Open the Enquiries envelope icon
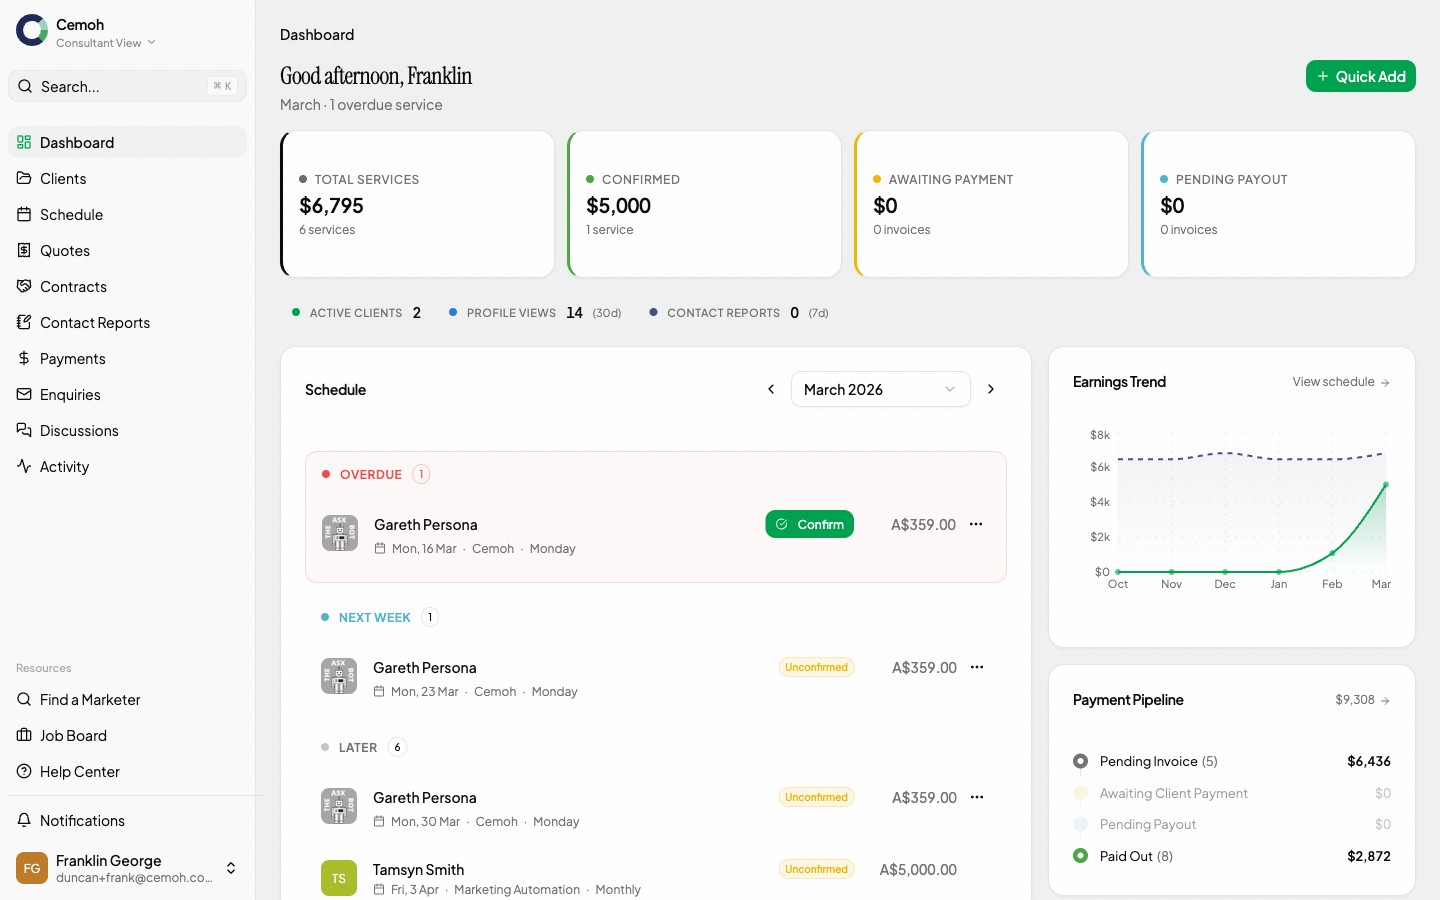This screenshot has width=1440, height=900. coord(24,394)
